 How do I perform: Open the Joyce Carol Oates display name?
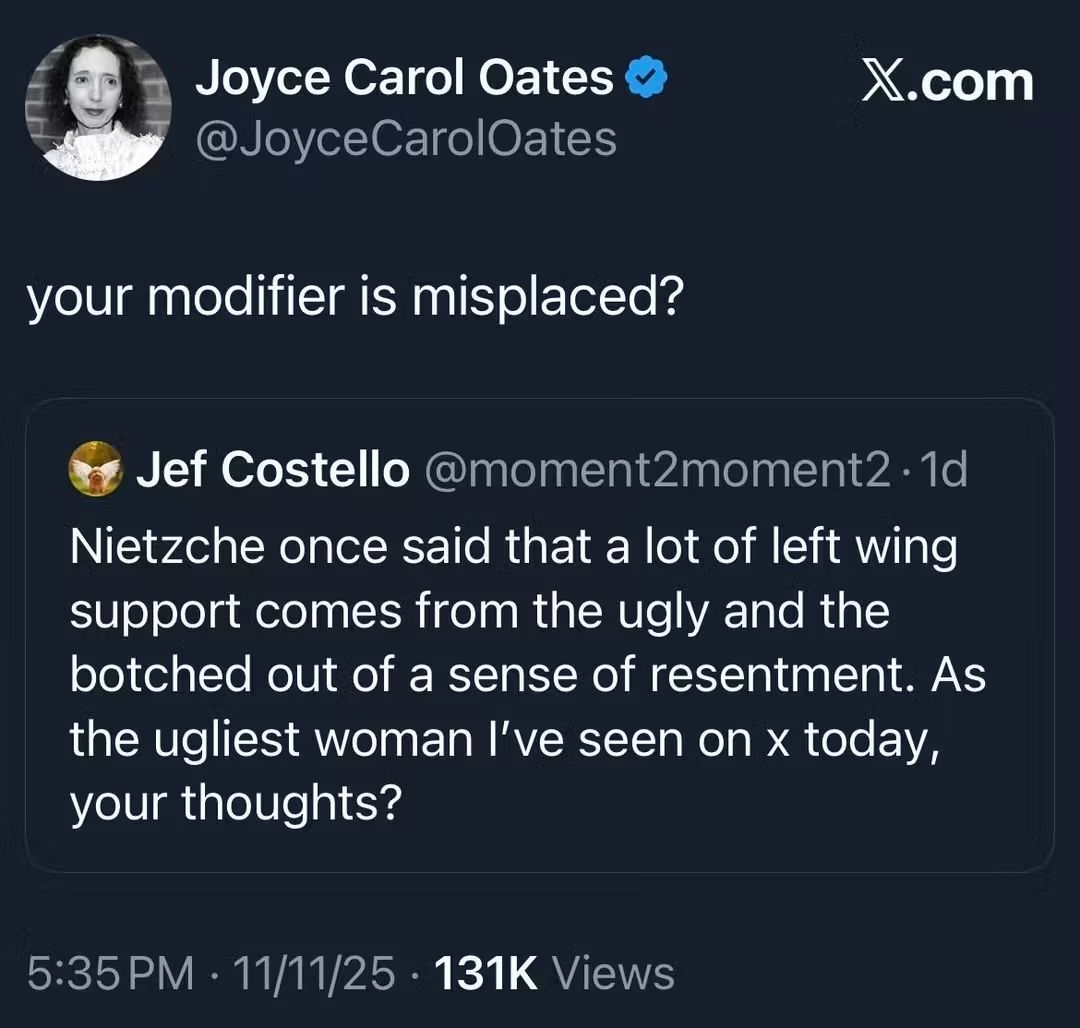pos(404,79)
